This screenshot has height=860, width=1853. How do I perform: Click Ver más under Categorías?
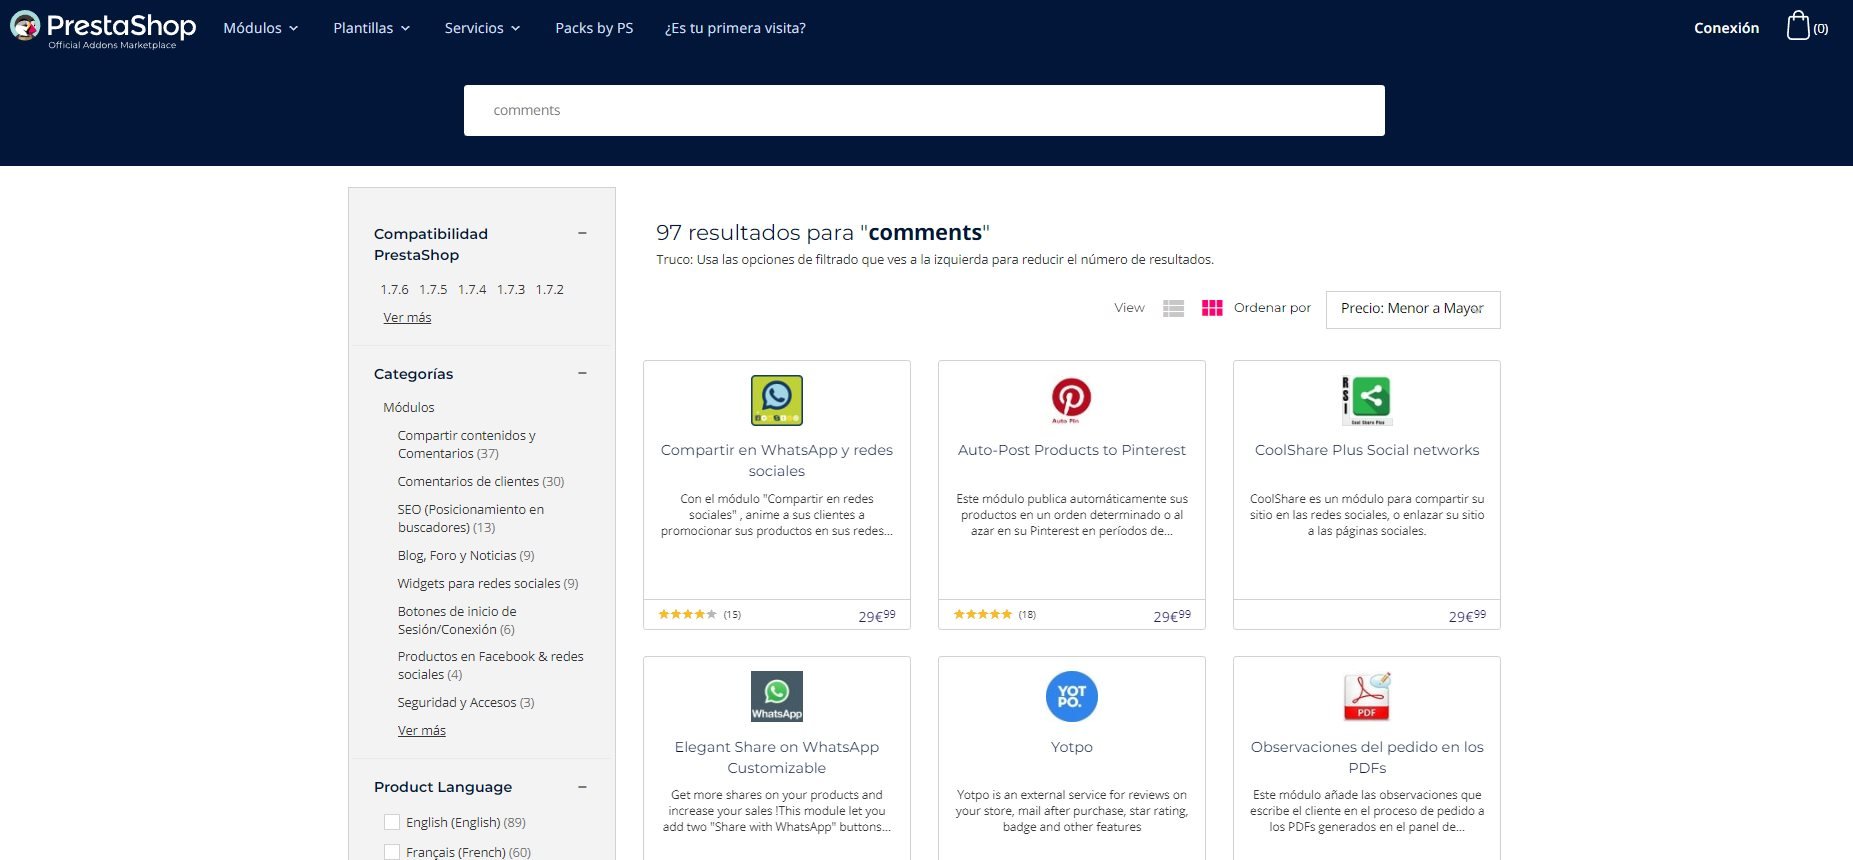(422, 730)
